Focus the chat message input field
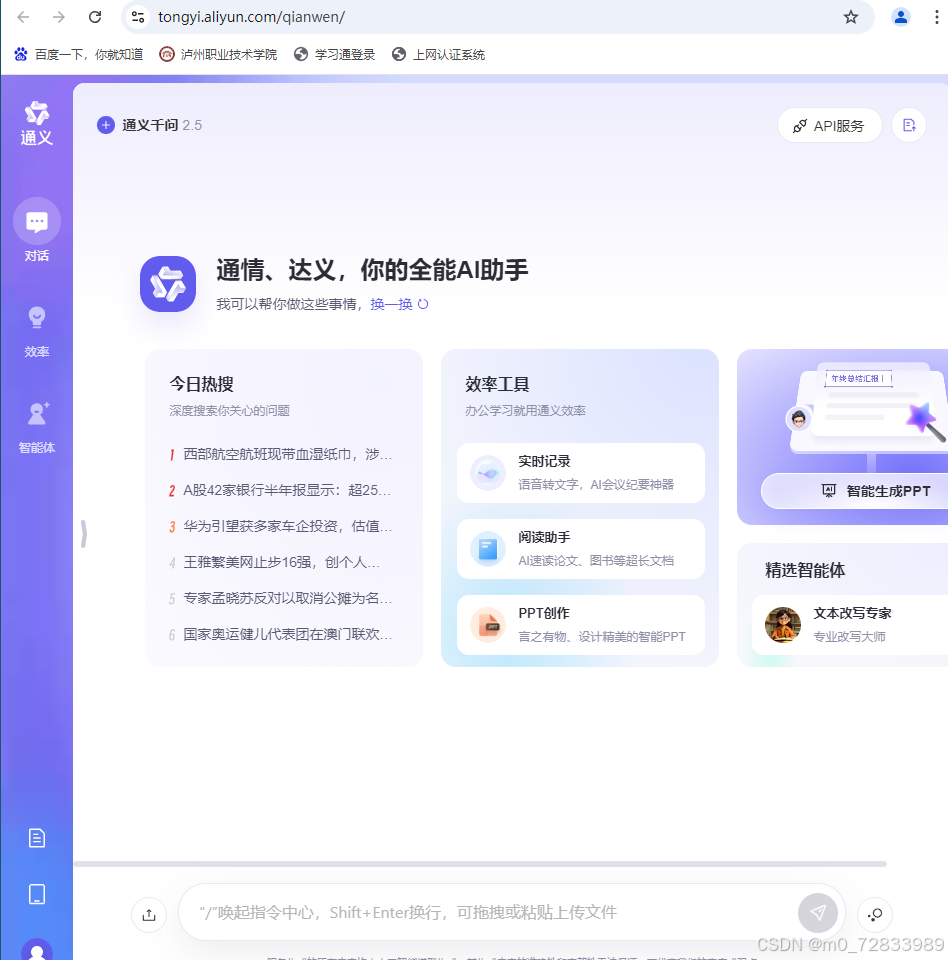The image size is (948, 960). 490,912
